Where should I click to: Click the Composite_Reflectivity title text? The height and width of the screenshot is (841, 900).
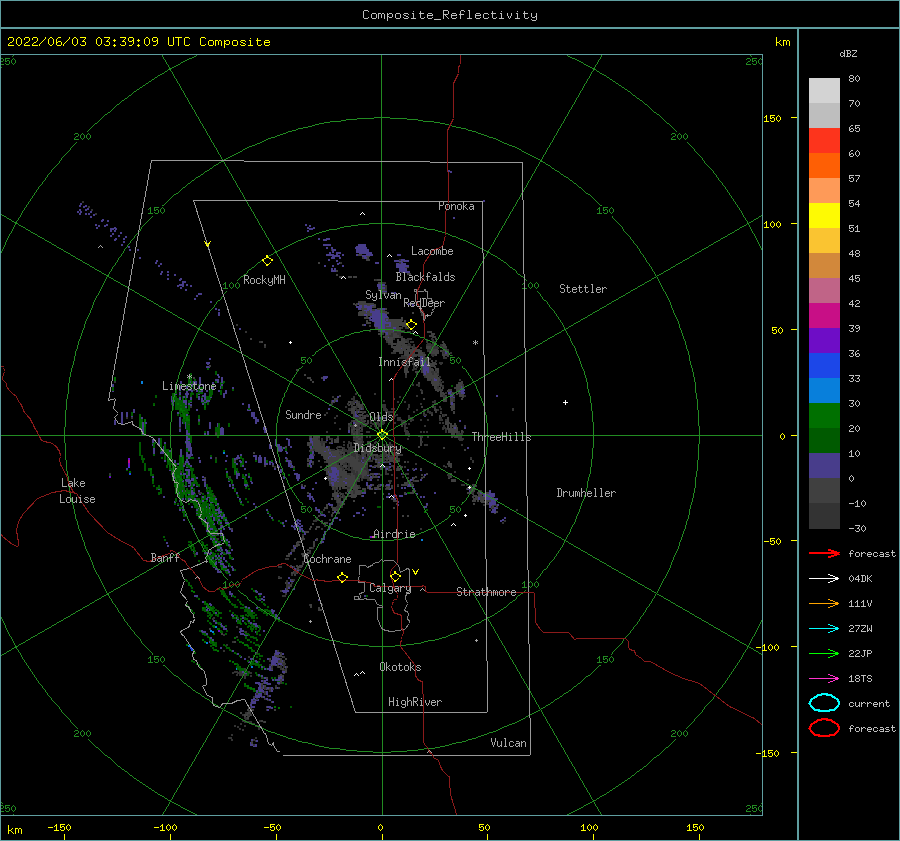pyautogui.click(x=449, y=15)
